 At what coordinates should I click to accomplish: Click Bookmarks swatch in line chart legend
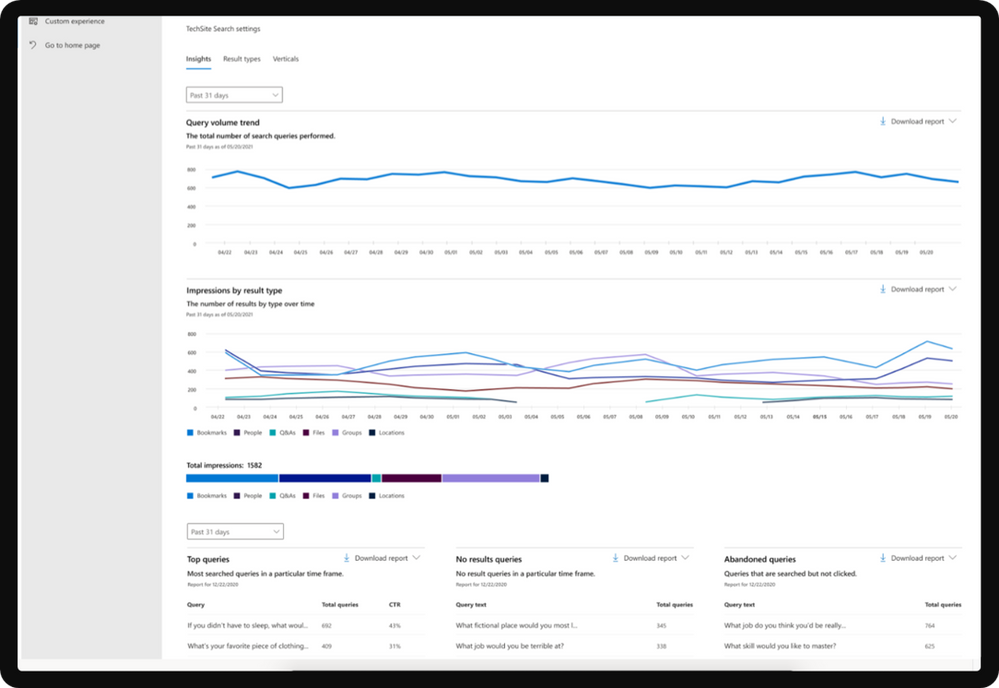[190, 433]
